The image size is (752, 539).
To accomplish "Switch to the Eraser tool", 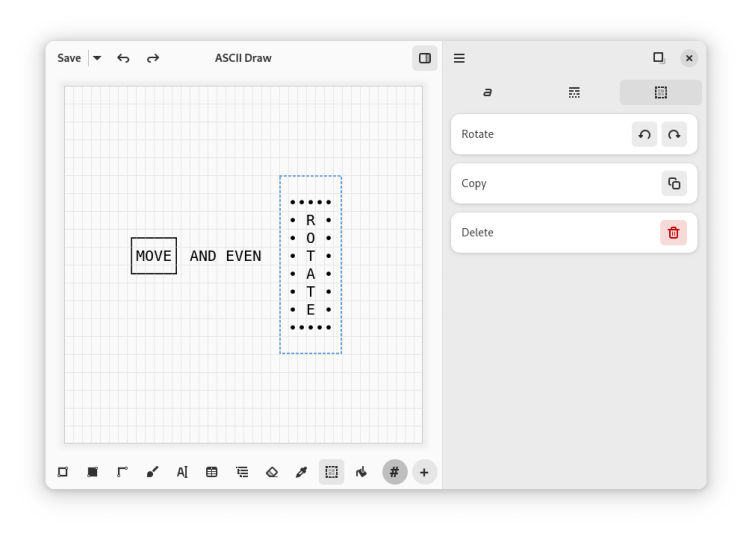I will pos(272,472).
